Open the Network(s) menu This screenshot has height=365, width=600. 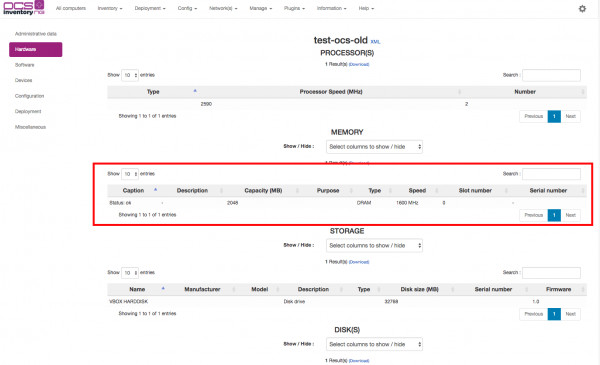(x=223, y=8)
